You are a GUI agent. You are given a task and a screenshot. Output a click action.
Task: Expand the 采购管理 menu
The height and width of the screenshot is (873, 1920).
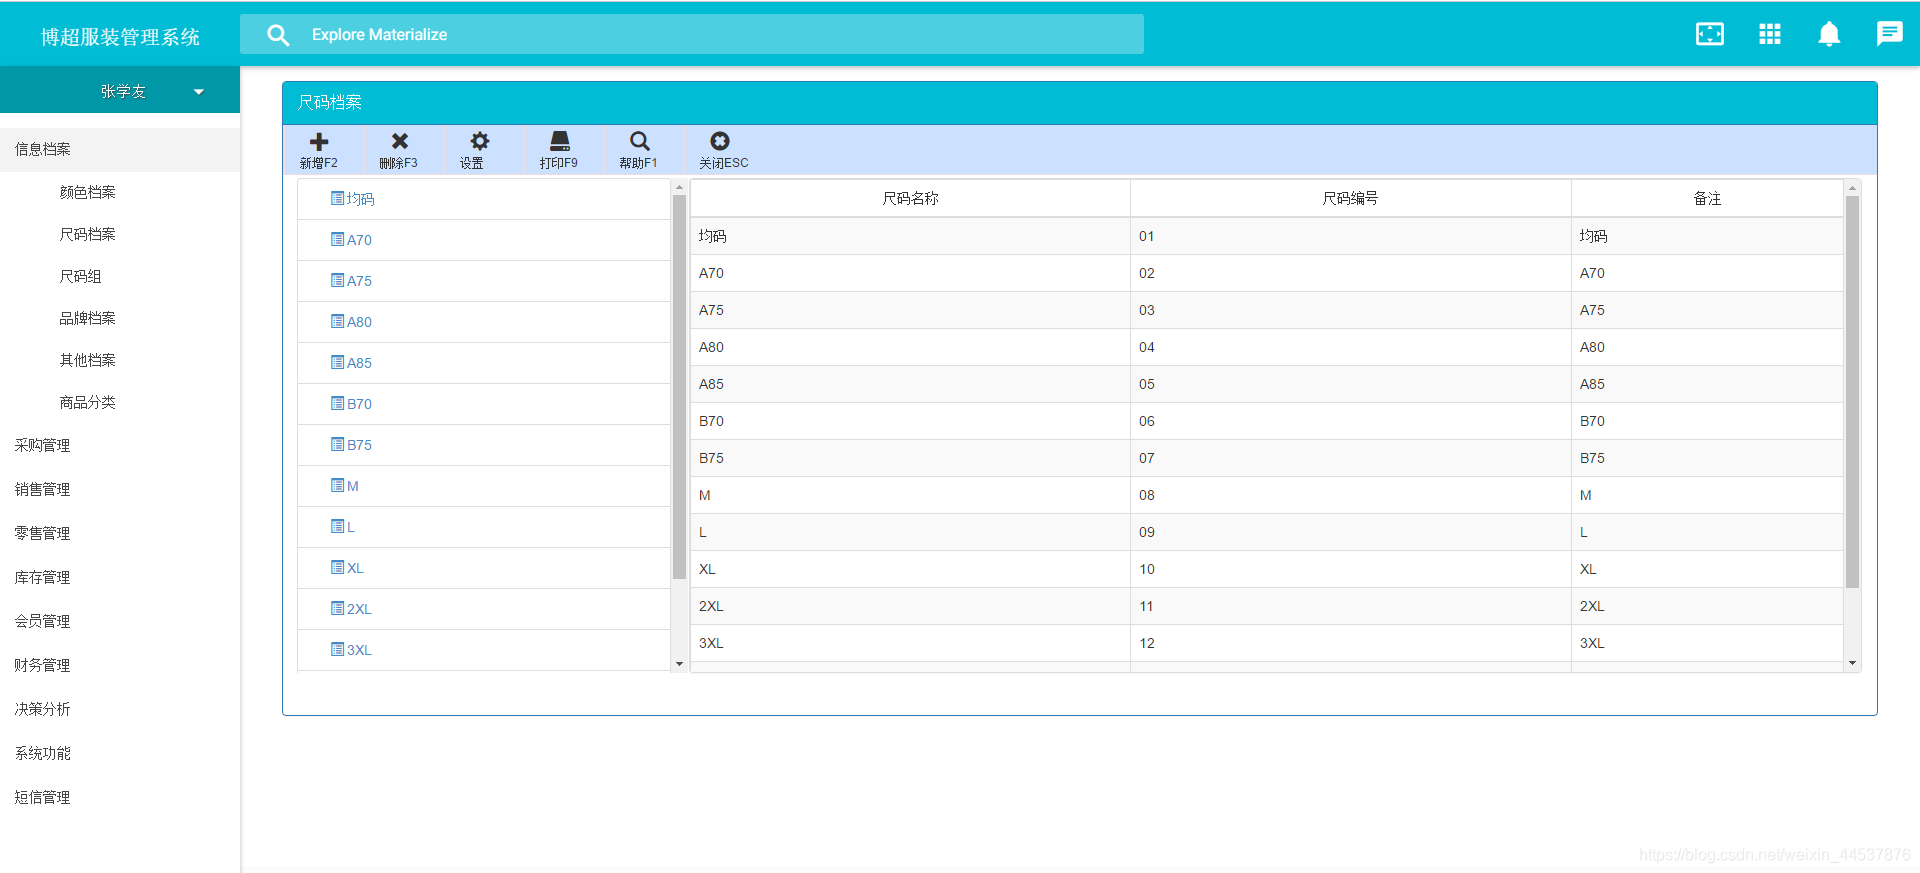click(120, 445)
